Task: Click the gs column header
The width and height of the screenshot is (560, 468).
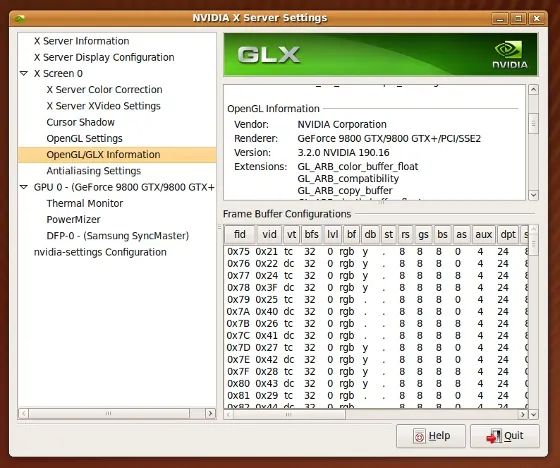Action: [424, 235]
